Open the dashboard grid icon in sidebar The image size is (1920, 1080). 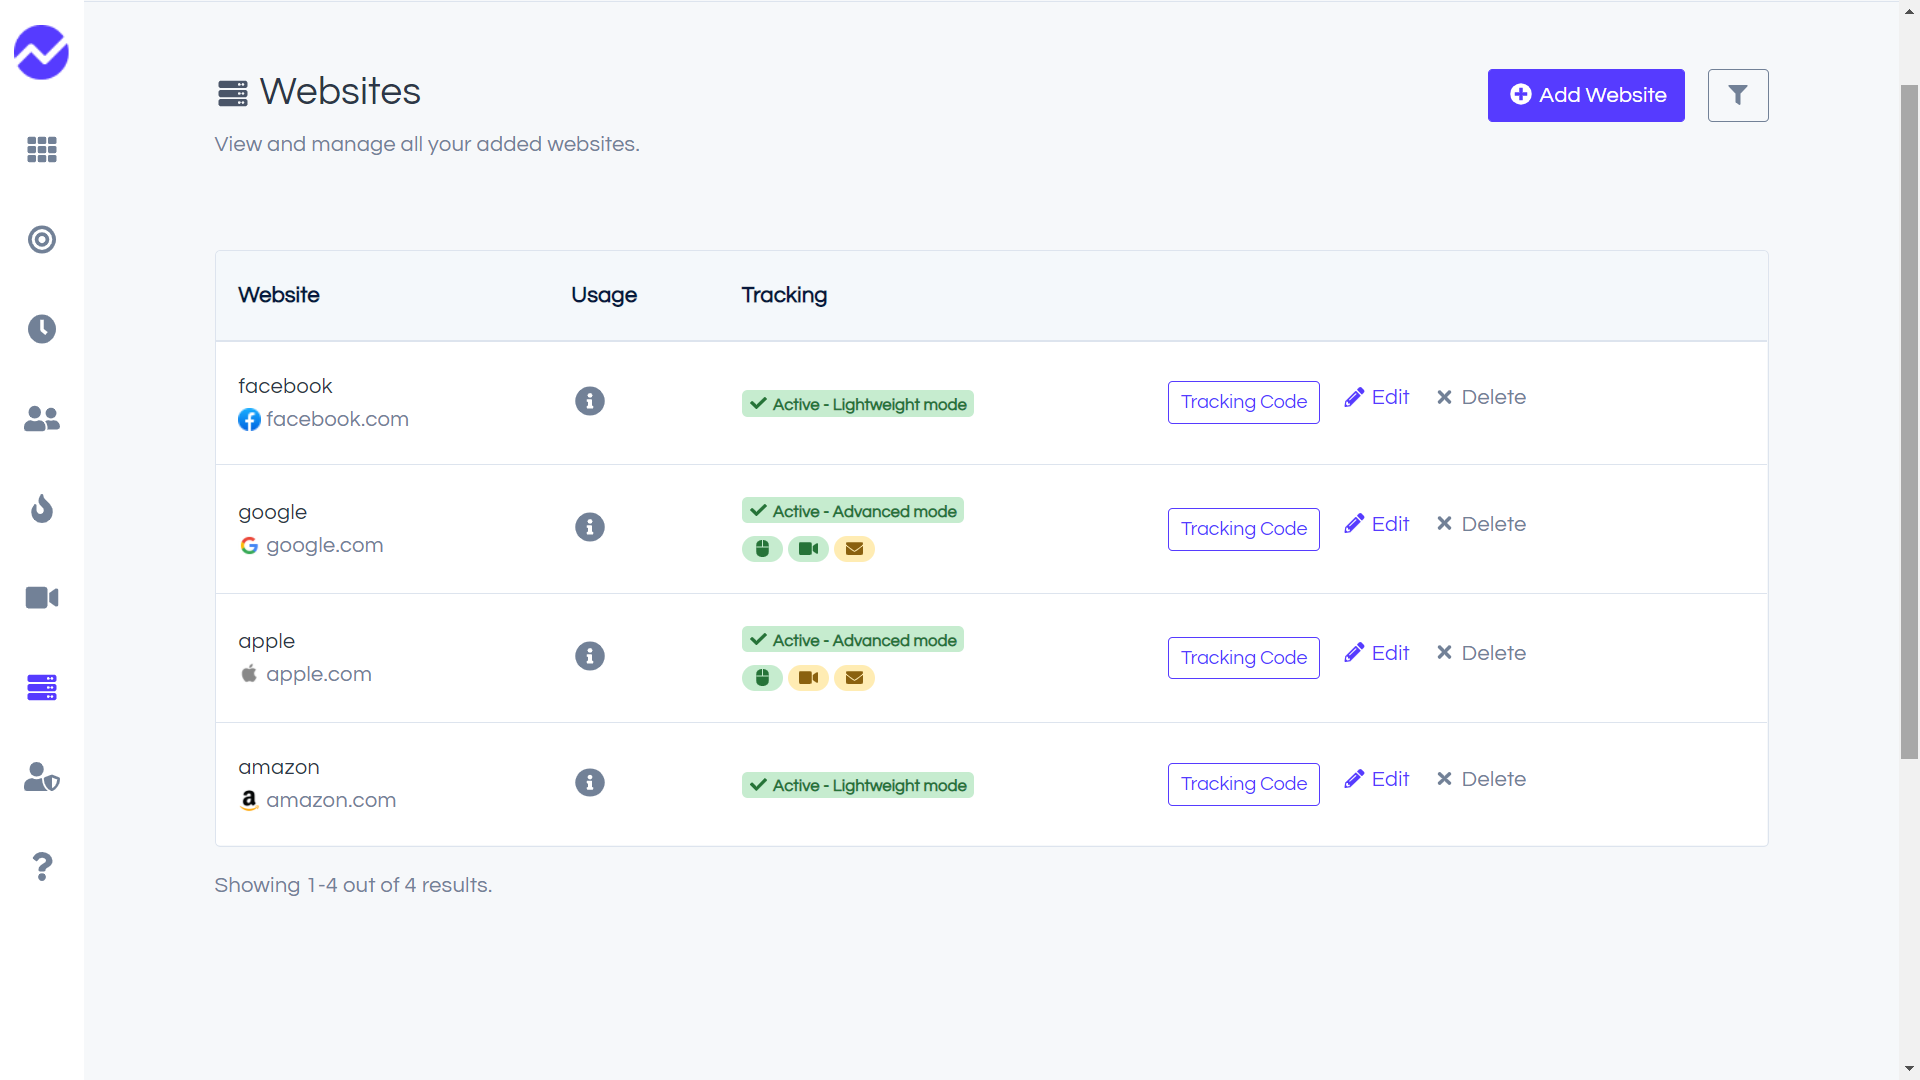pyautogui.click(x=41, y=150)
